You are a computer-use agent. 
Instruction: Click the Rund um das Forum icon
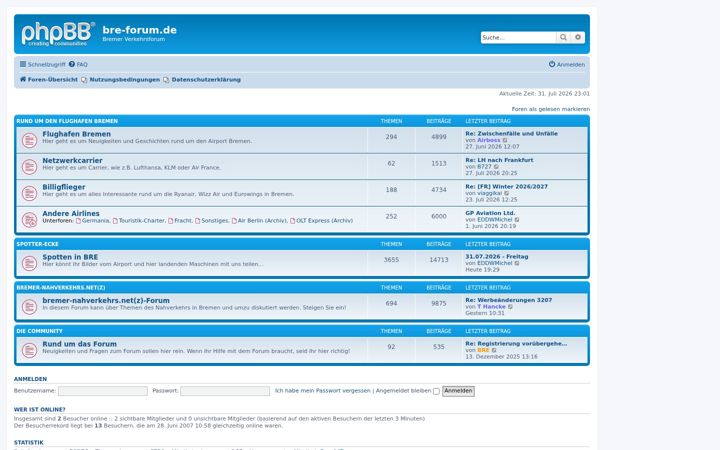point(29,350)
